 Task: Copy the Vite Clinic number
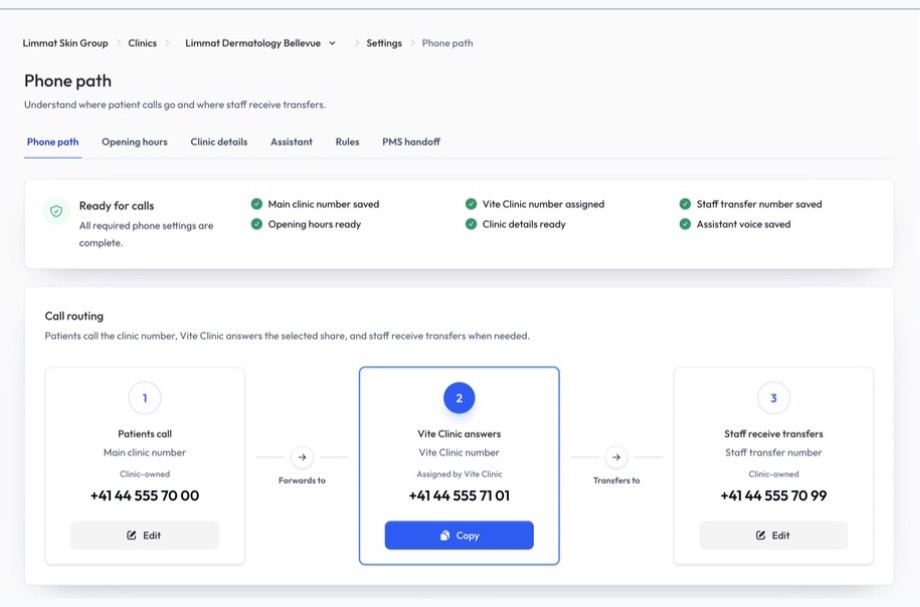[x=459, y=535]
